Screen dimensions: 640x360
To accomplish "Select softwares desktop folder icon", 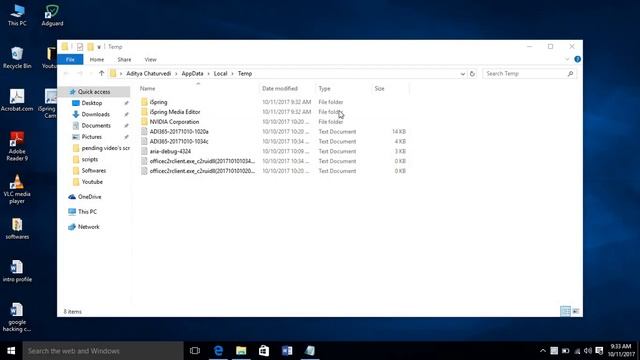I will (x=17, y=229).
